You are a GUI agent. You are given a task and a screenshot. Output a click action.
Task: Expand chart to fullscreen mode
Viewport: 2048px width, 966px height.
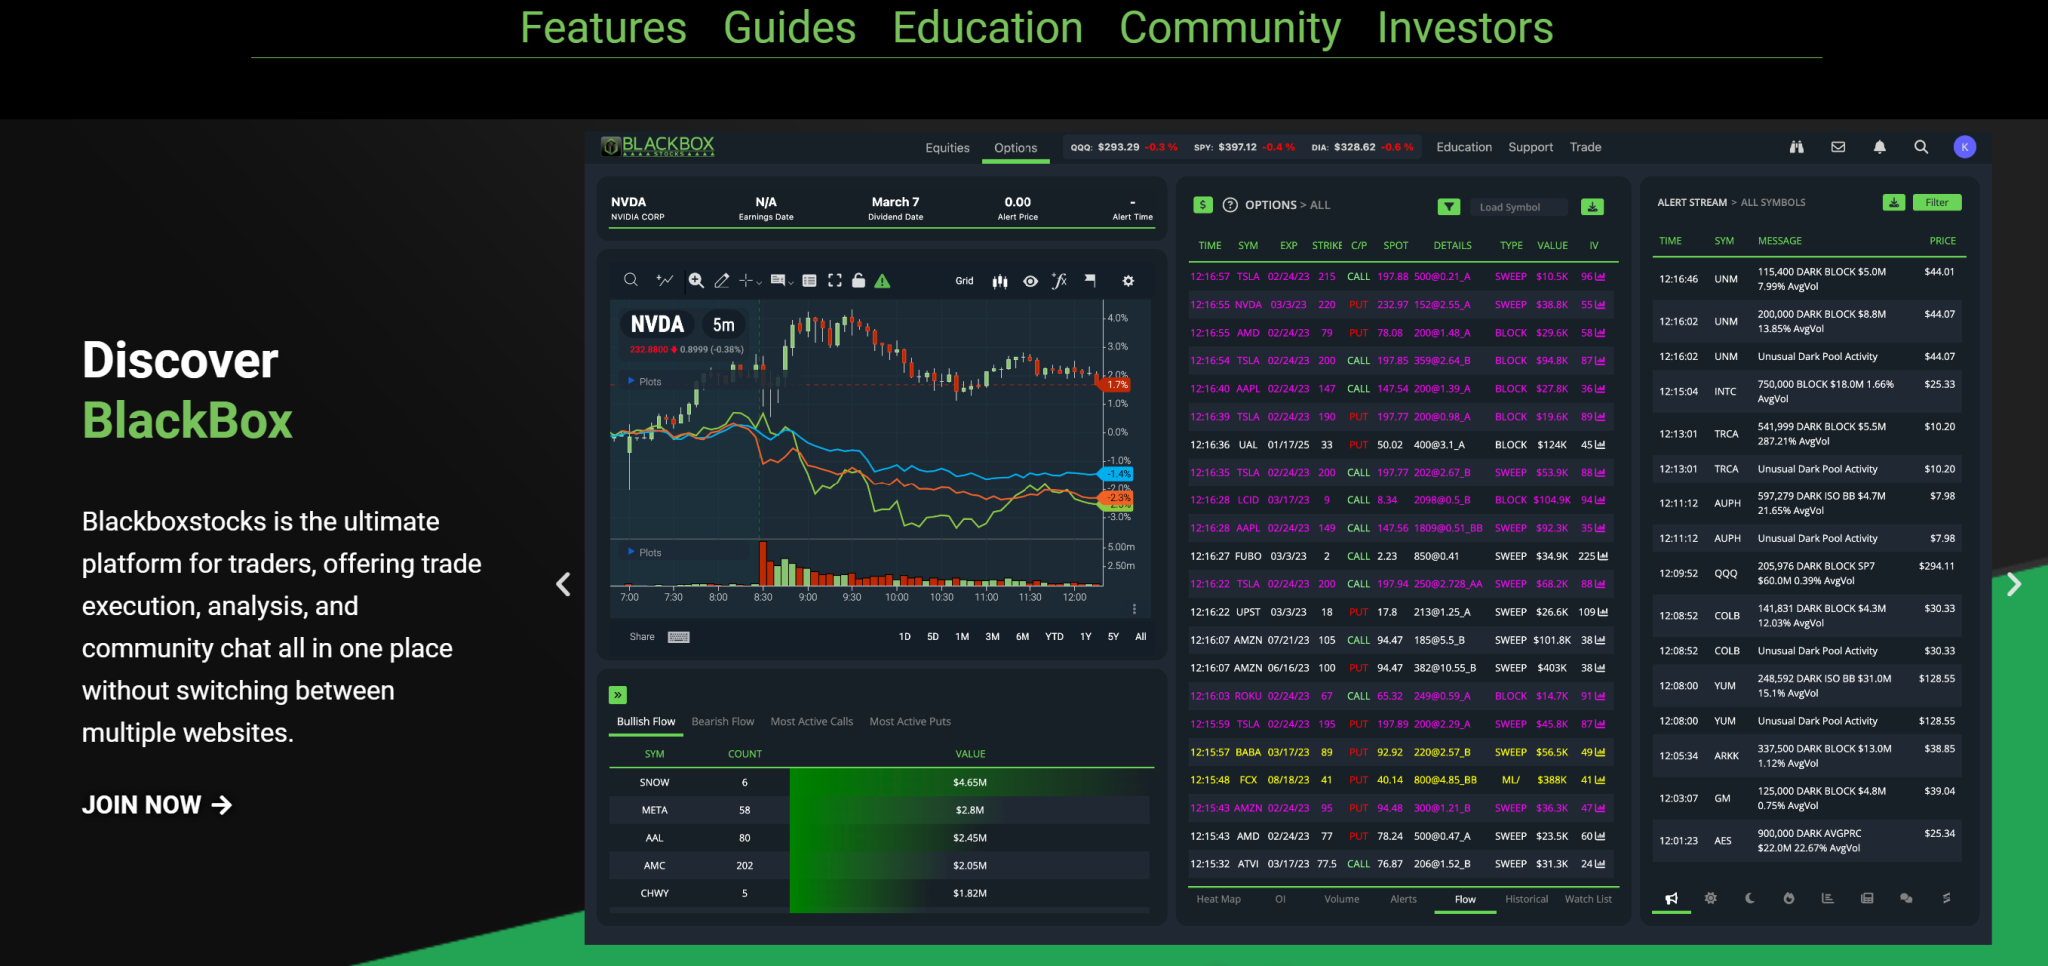coord(835,281)
